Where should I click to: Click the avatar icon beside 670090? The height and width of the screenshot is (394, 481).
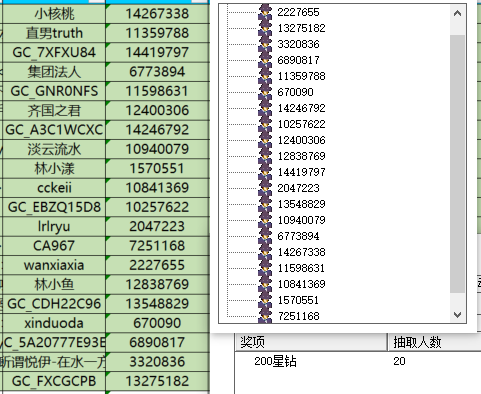pos(265,92)
